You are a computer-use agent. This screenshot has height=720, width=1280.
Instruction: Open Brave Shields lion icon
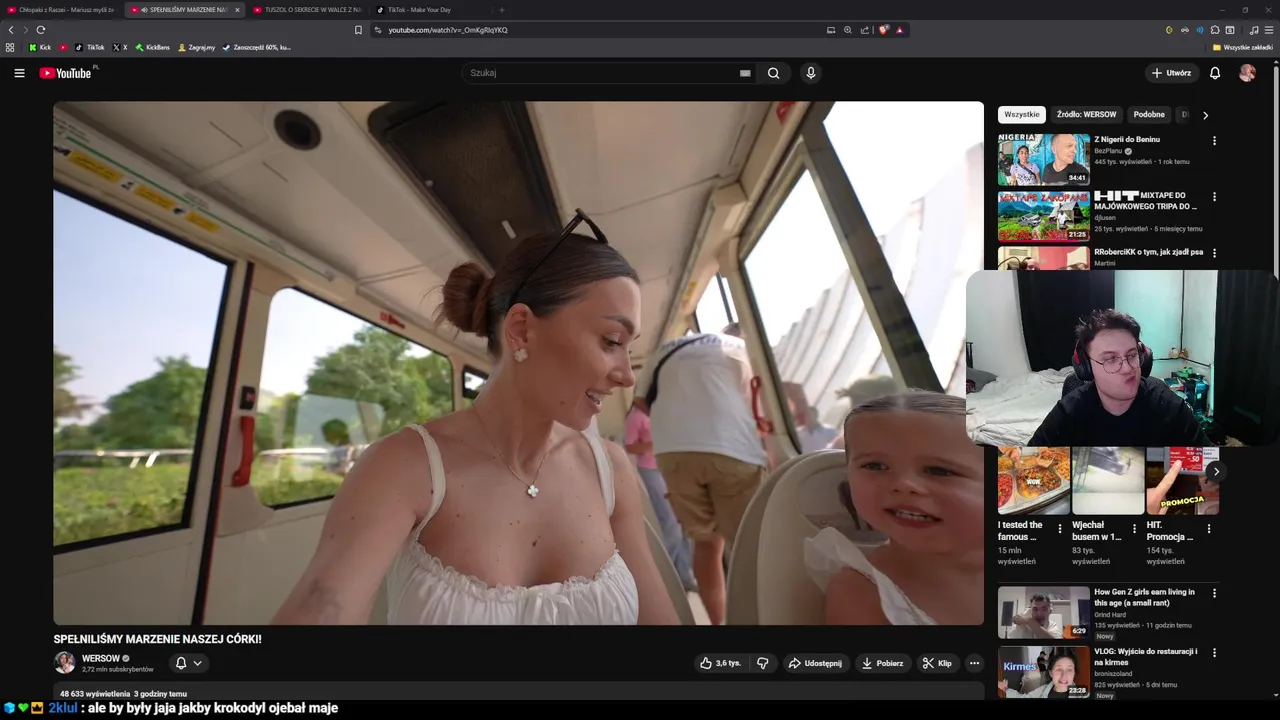tap(884, 30)
